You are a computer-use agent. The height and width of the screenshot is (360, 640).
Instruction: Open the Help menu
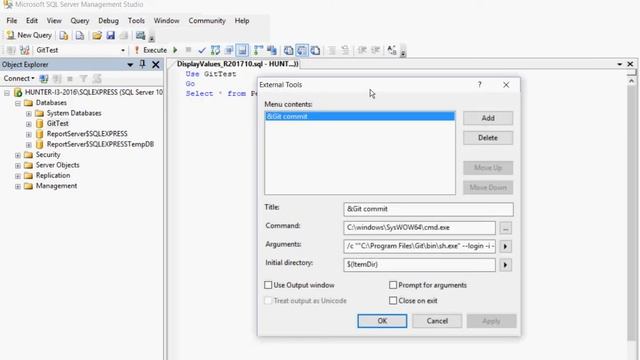click(x=242, y=20)
